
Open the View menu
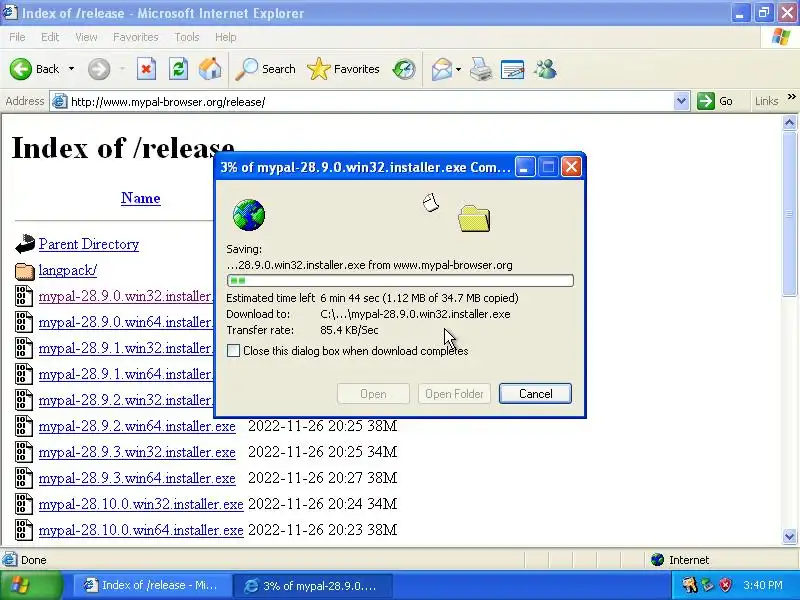pos(86,37)
